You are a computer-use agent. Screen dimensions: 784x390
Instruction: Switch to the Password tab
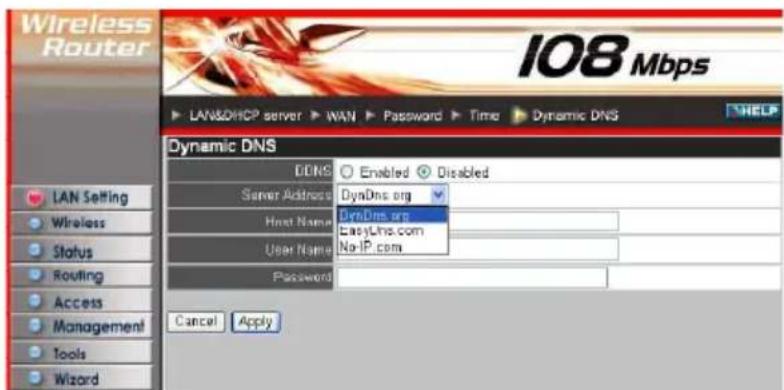(x=412, y=116)
